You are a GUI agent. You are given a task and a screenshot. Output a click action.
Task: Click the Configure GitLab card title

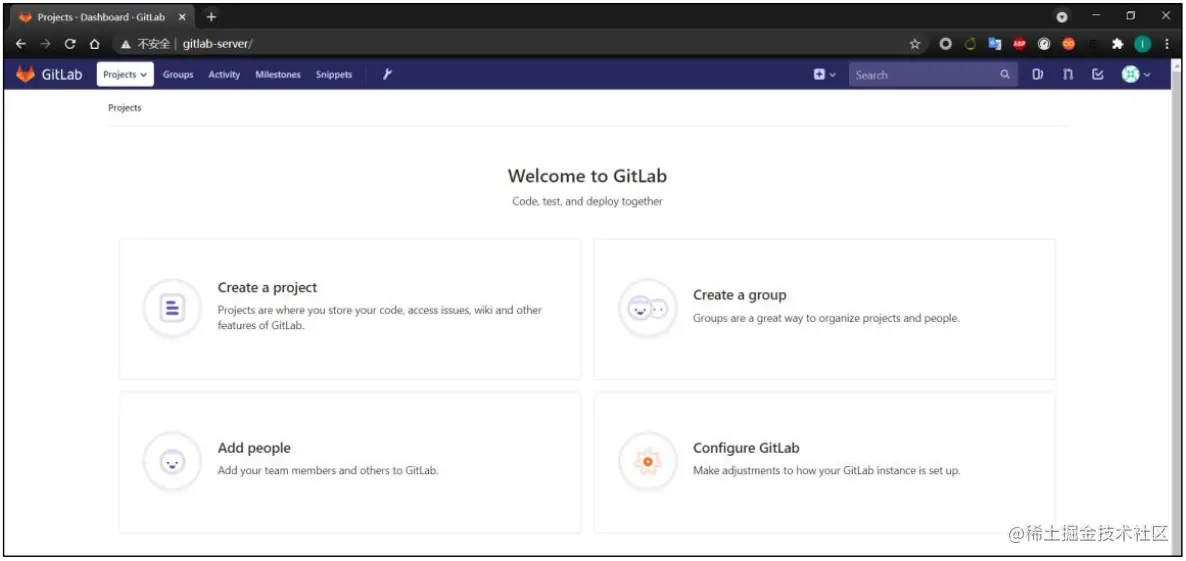pyautogui.click(x=746, y=448)
